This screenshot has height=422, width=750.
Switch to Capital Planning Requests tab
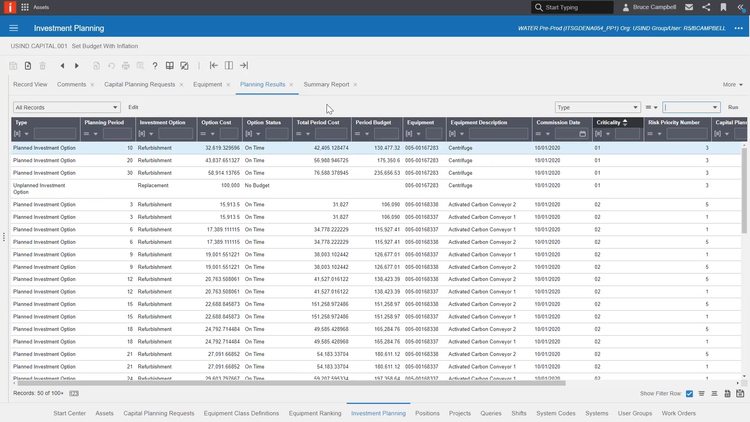pos(140,84)
